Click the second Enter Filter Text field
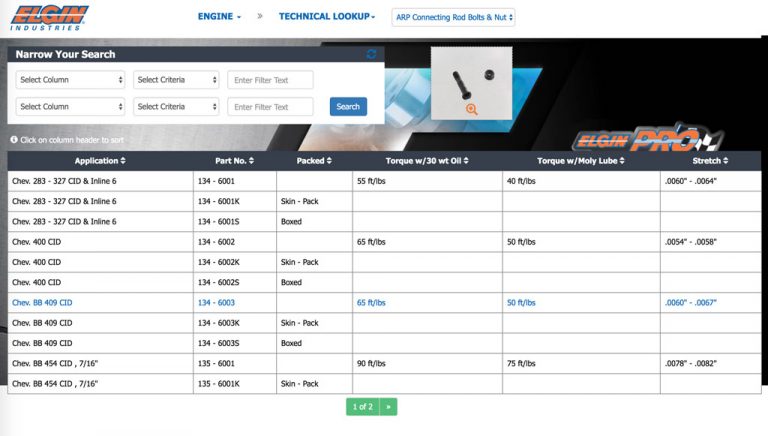 click(270, 107)
